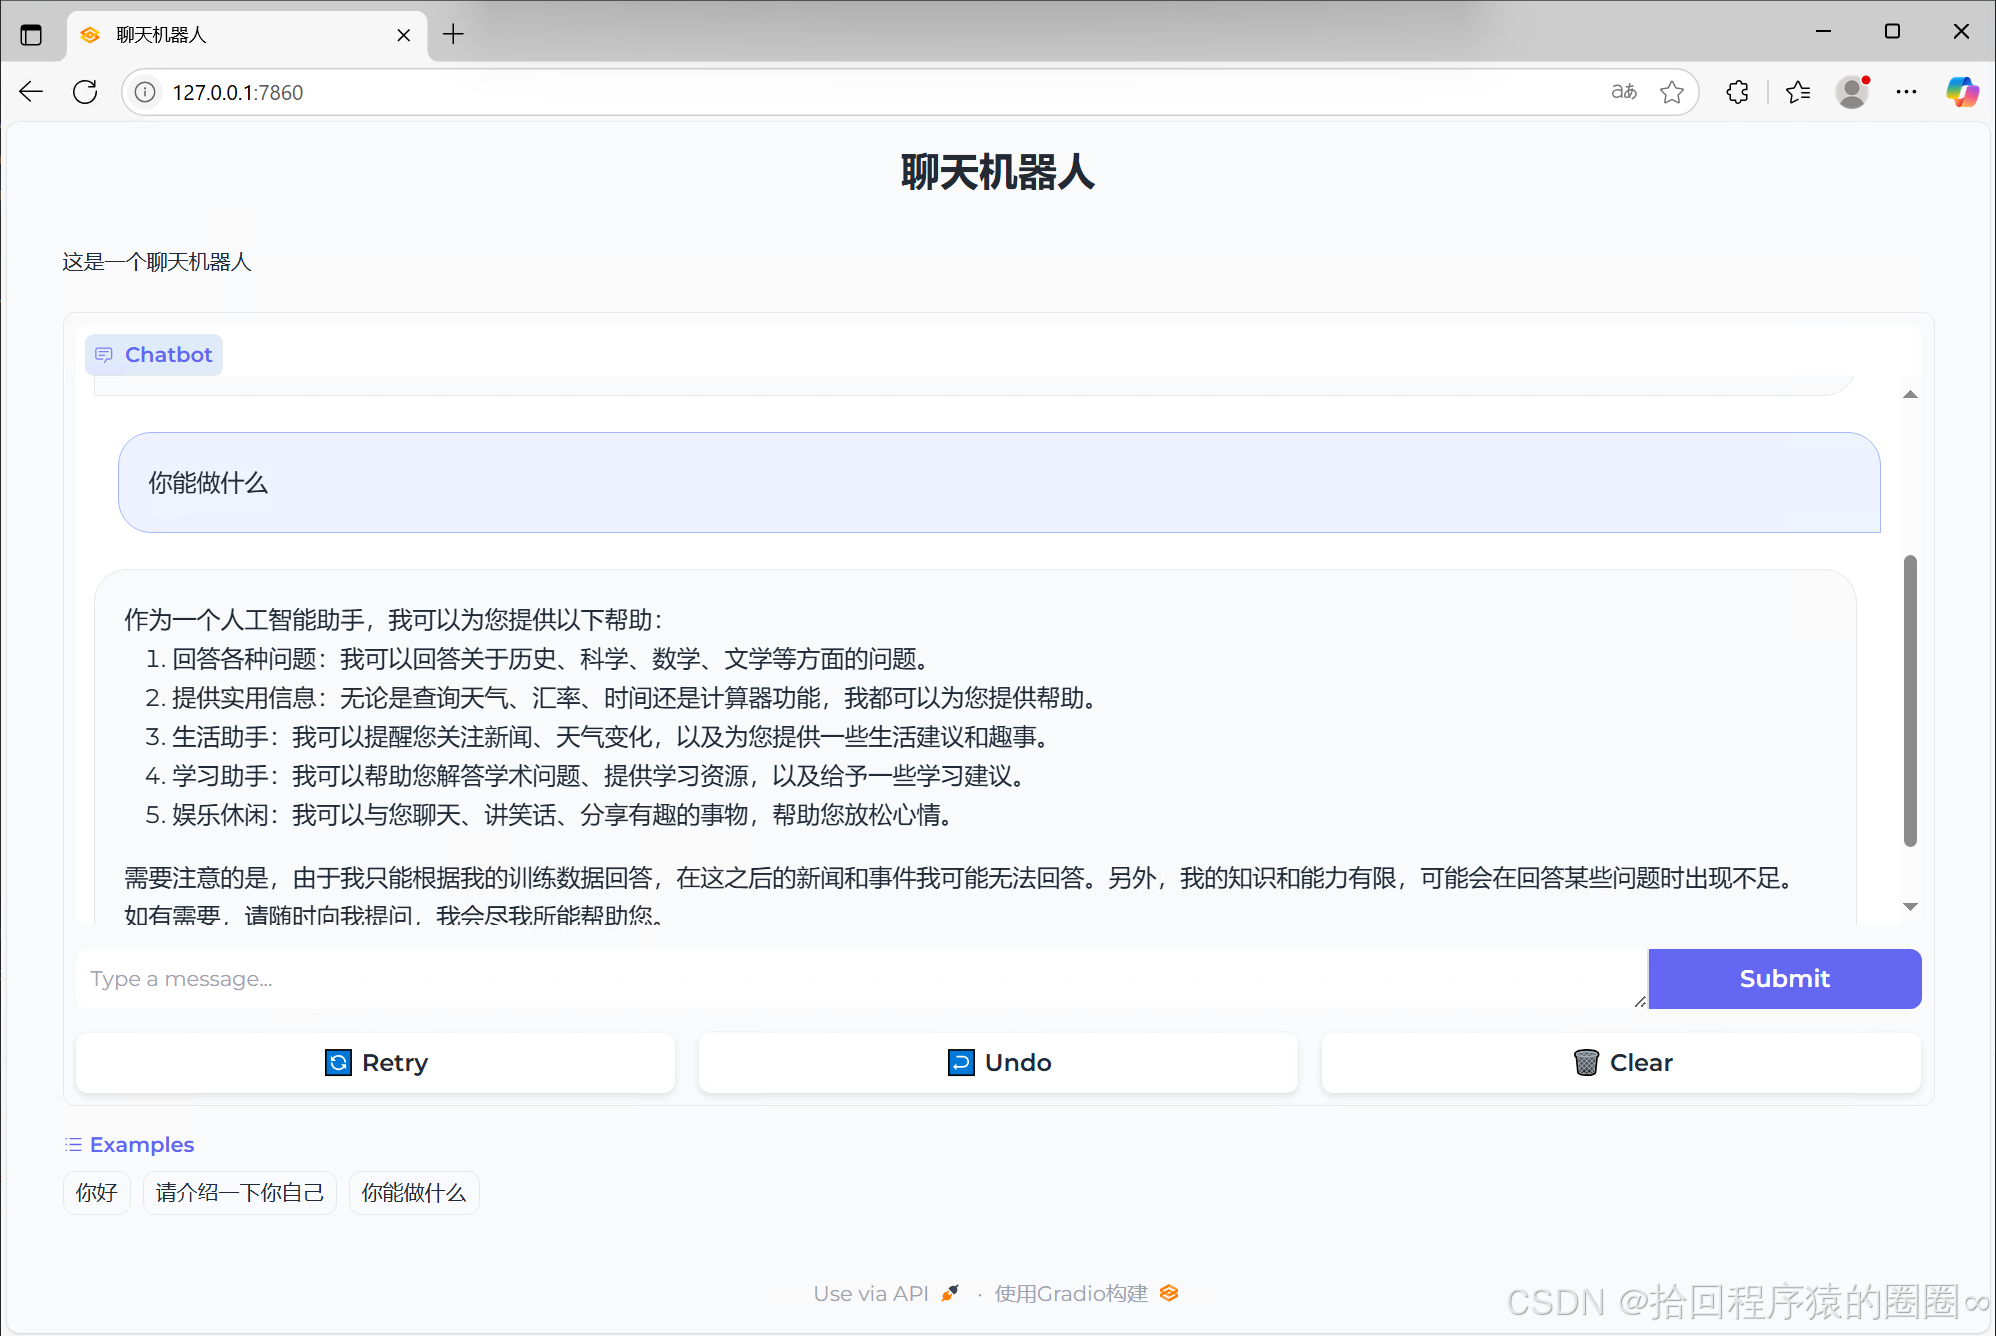This screenshot has height=1336, width=1996.
Task: Open the favorites list icon
Action: (x=1798, y=92)
